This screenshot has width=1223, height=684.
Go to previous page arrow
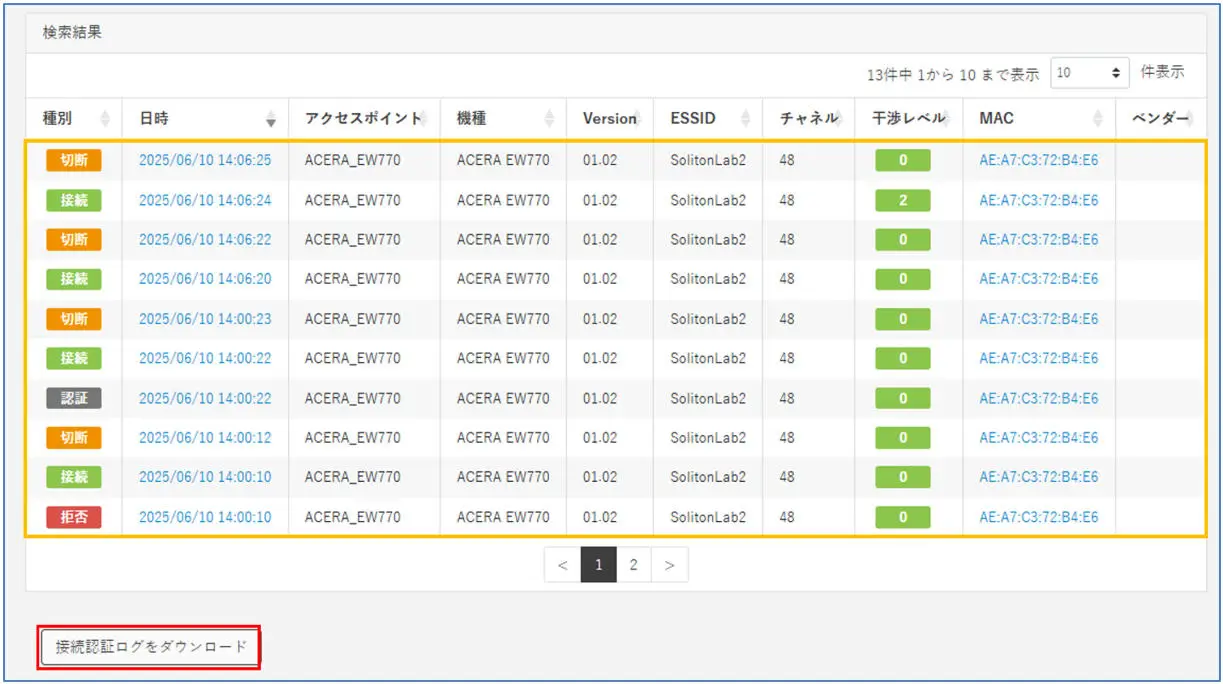tap(562, 565)
